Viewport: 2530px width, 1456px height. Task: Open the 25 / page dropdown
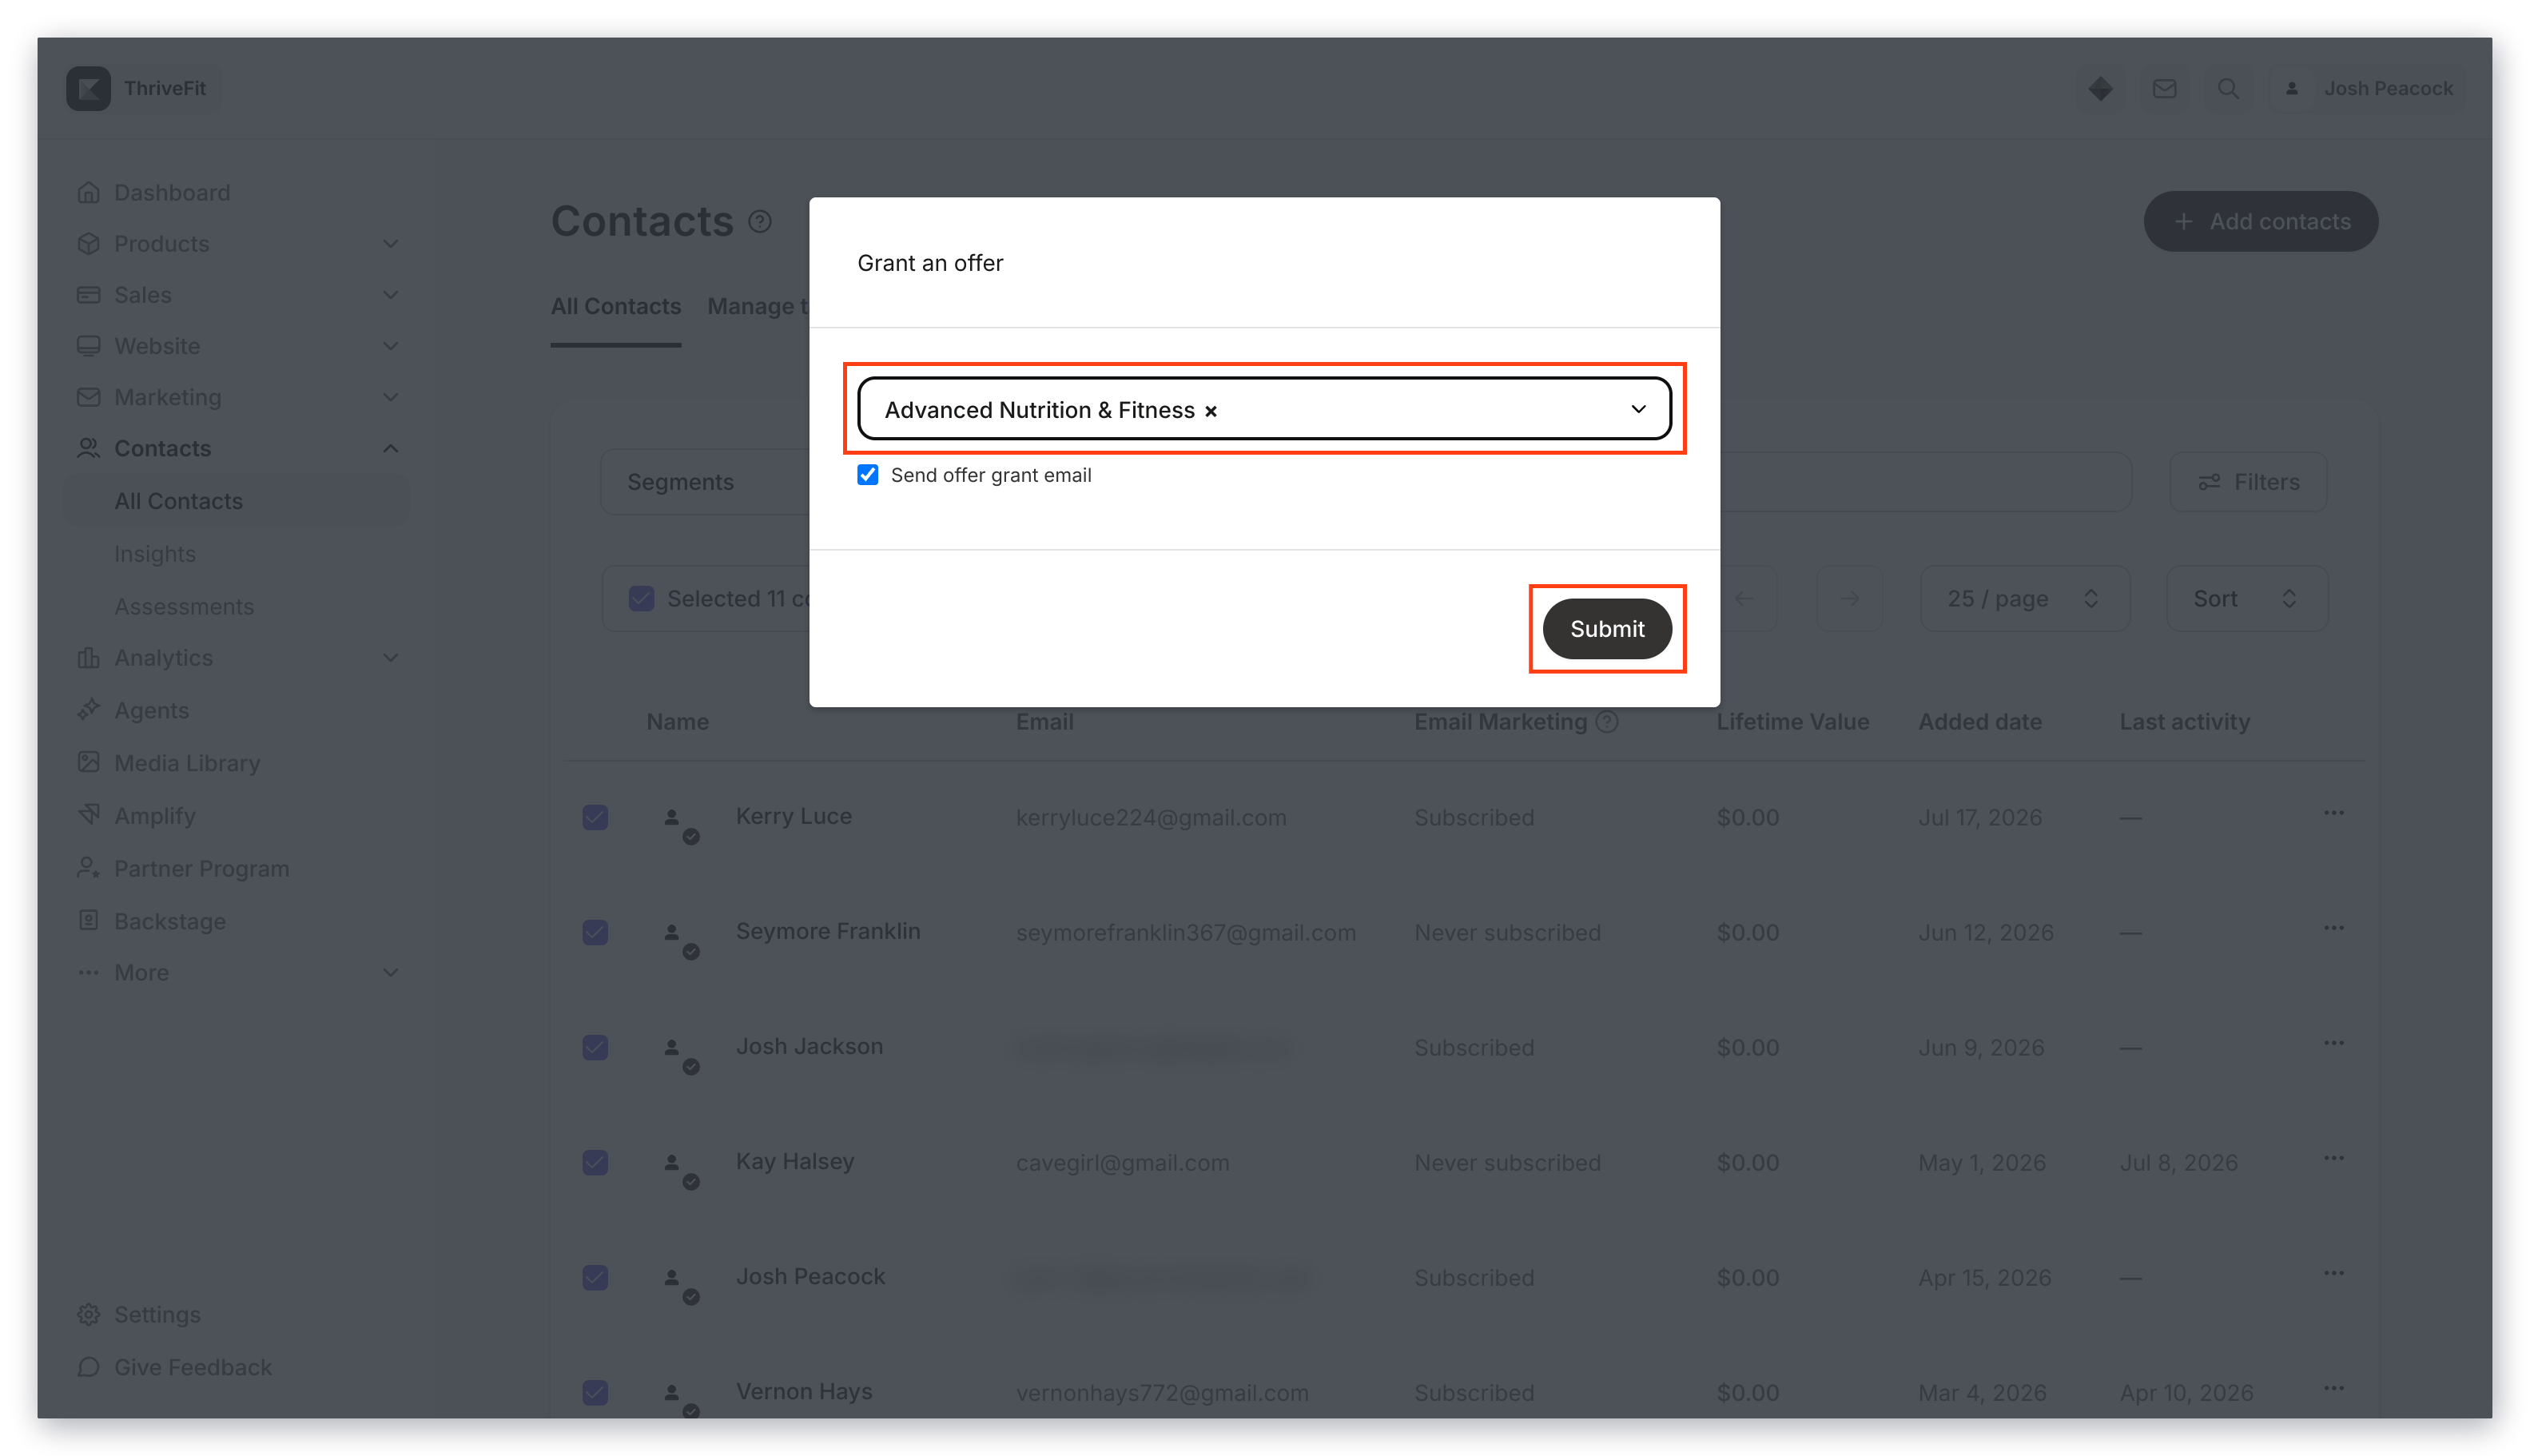[2024, 598]
